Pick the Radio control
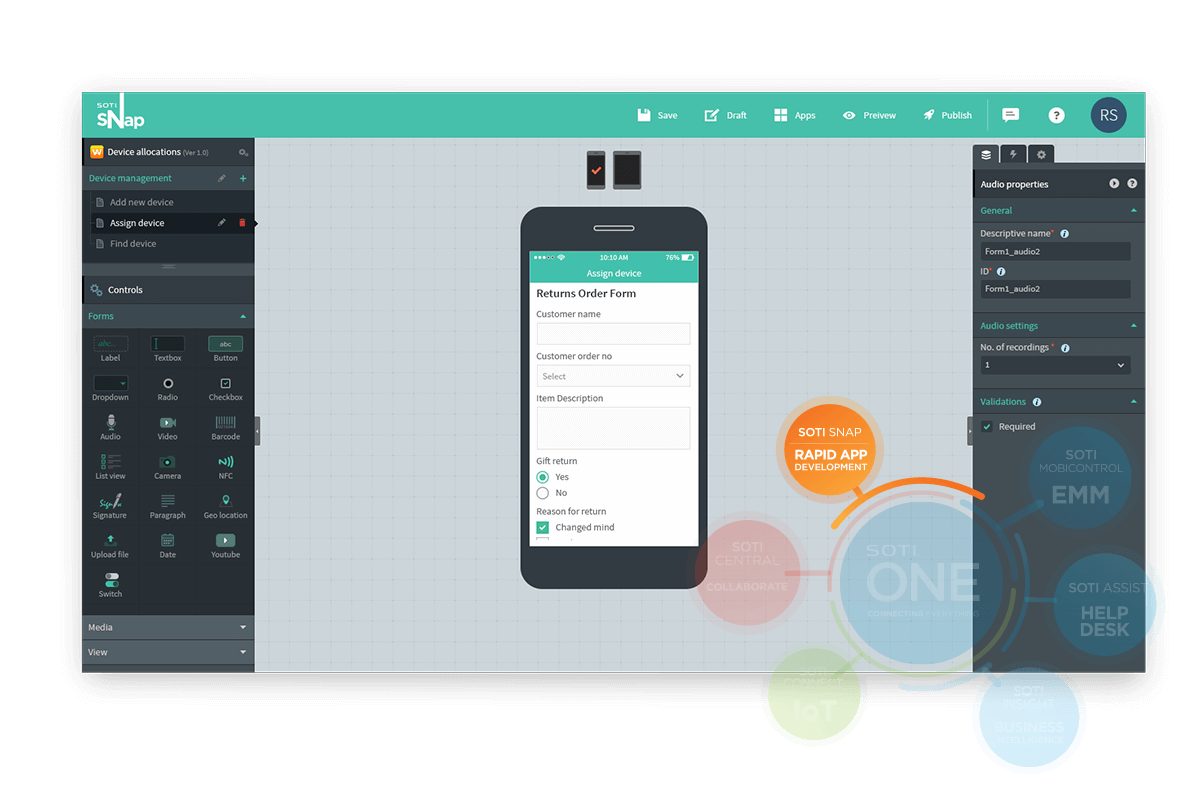Screen dimensions: 1200x800 coord(168,389)
